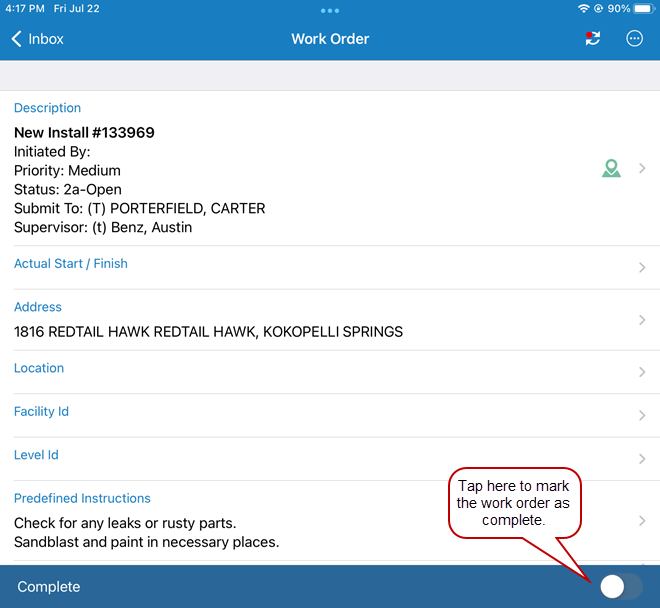The image size is (660, 608).
Task: Tap the battery indicator in status bar
Action: 644,8
